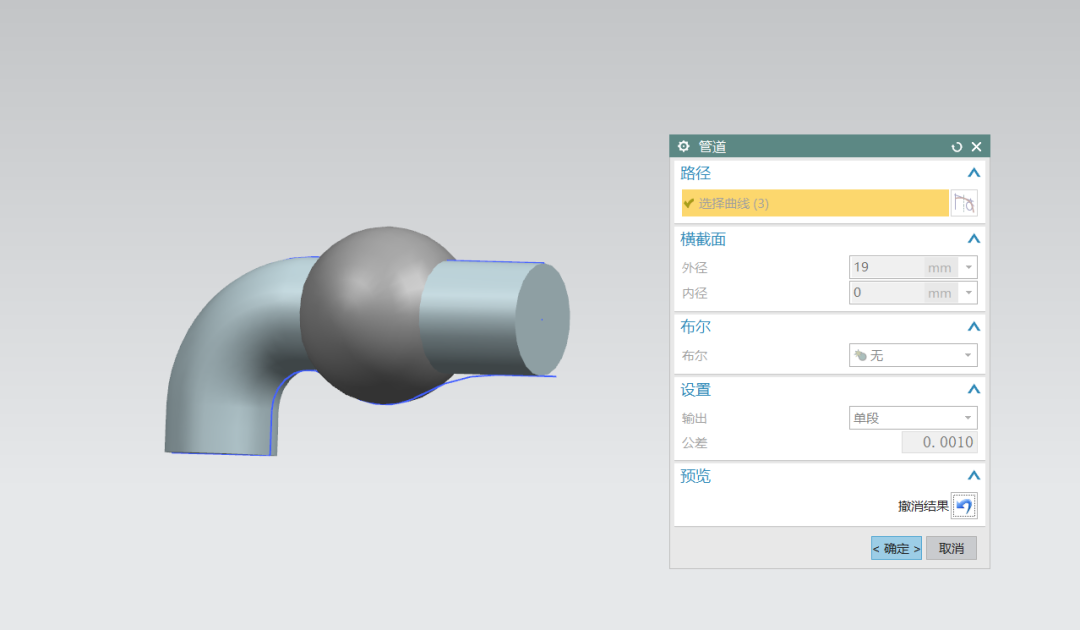Screen dimensions: 1080x630
Task: Click the 外径 label
Action: (x=694, y=268)
